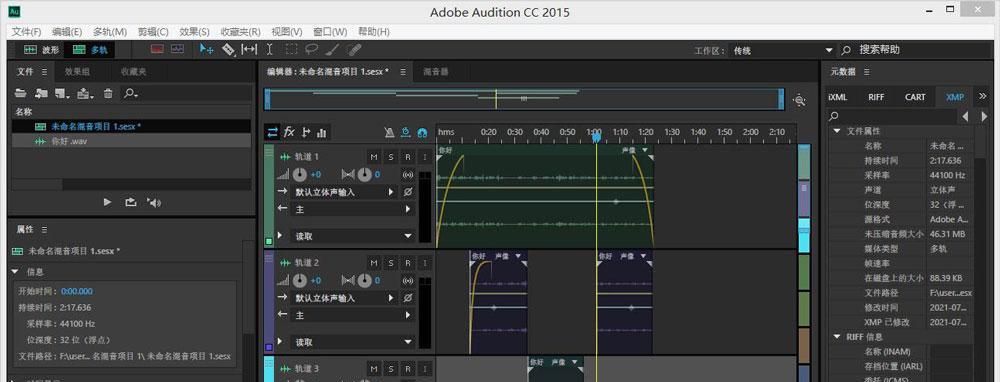This screenshot has width=1000, height=382.
Task: Click trash icon in Files panel
Action: 108,93
